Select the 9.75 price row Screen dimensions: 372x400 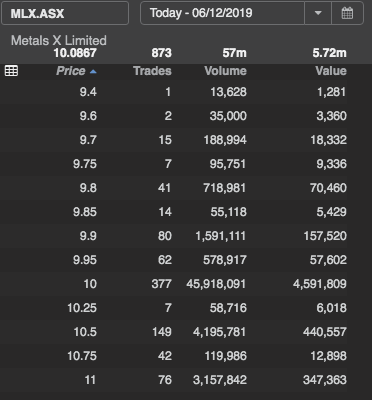(173, 164)
